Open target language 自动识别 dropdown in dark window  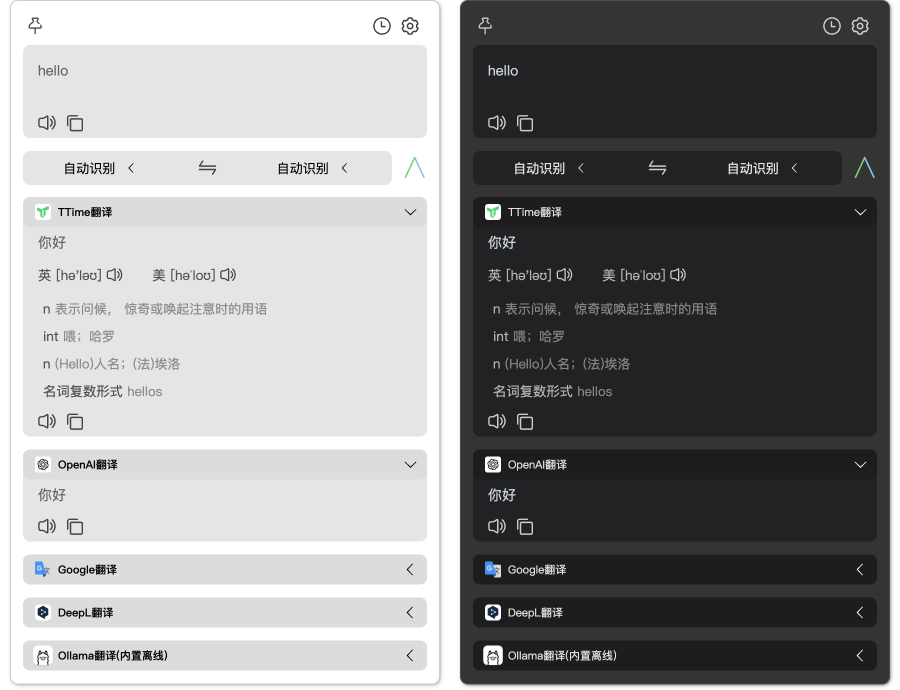pos(762,168)
